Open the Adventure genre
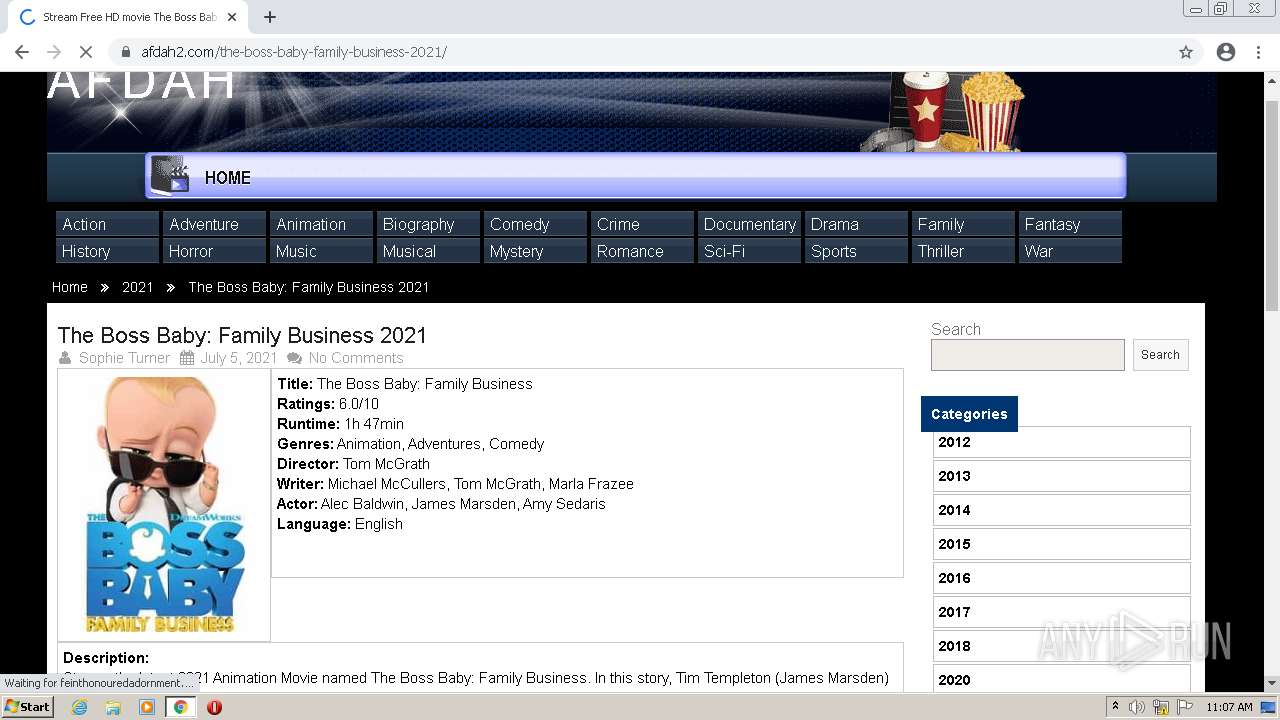The height and width of the screenshot is (720, 1280). [214, 224]
